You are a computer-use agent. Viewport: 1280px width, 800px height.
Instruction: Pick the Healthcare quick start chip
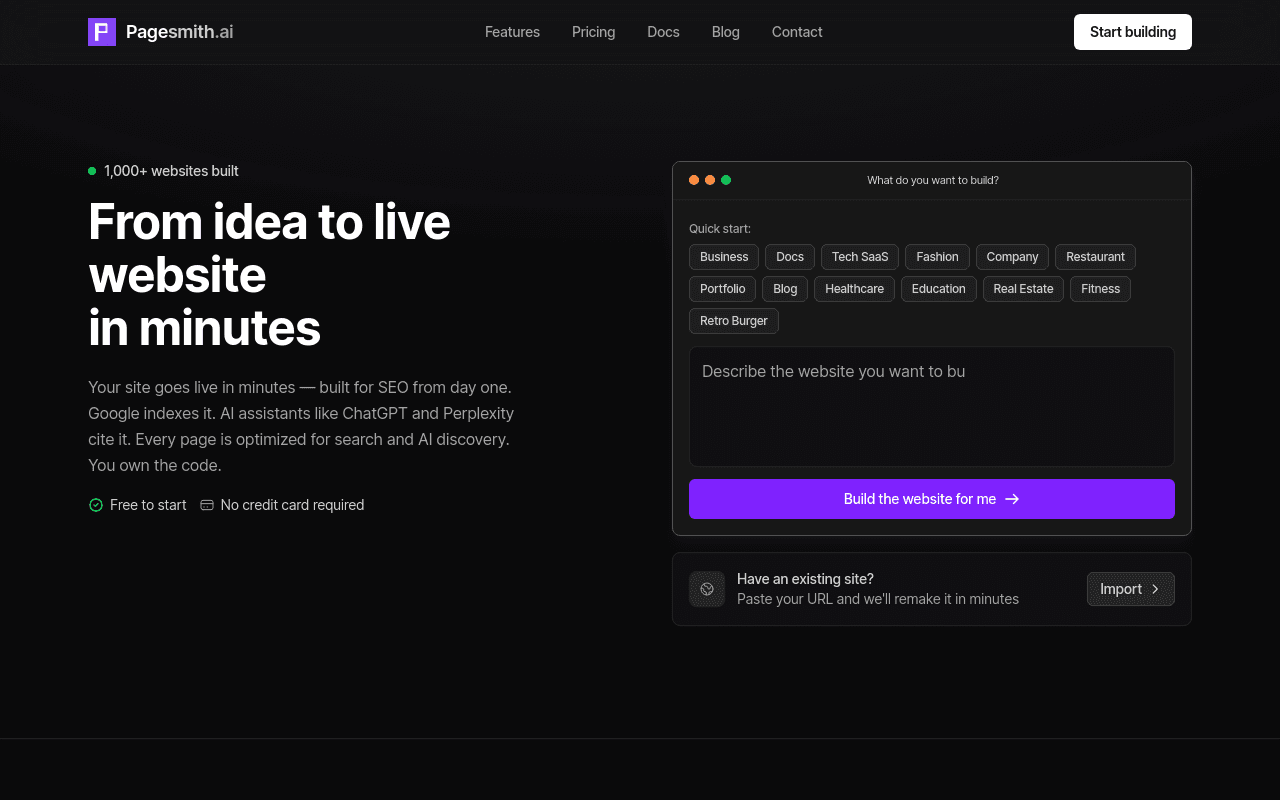(854, 289)
